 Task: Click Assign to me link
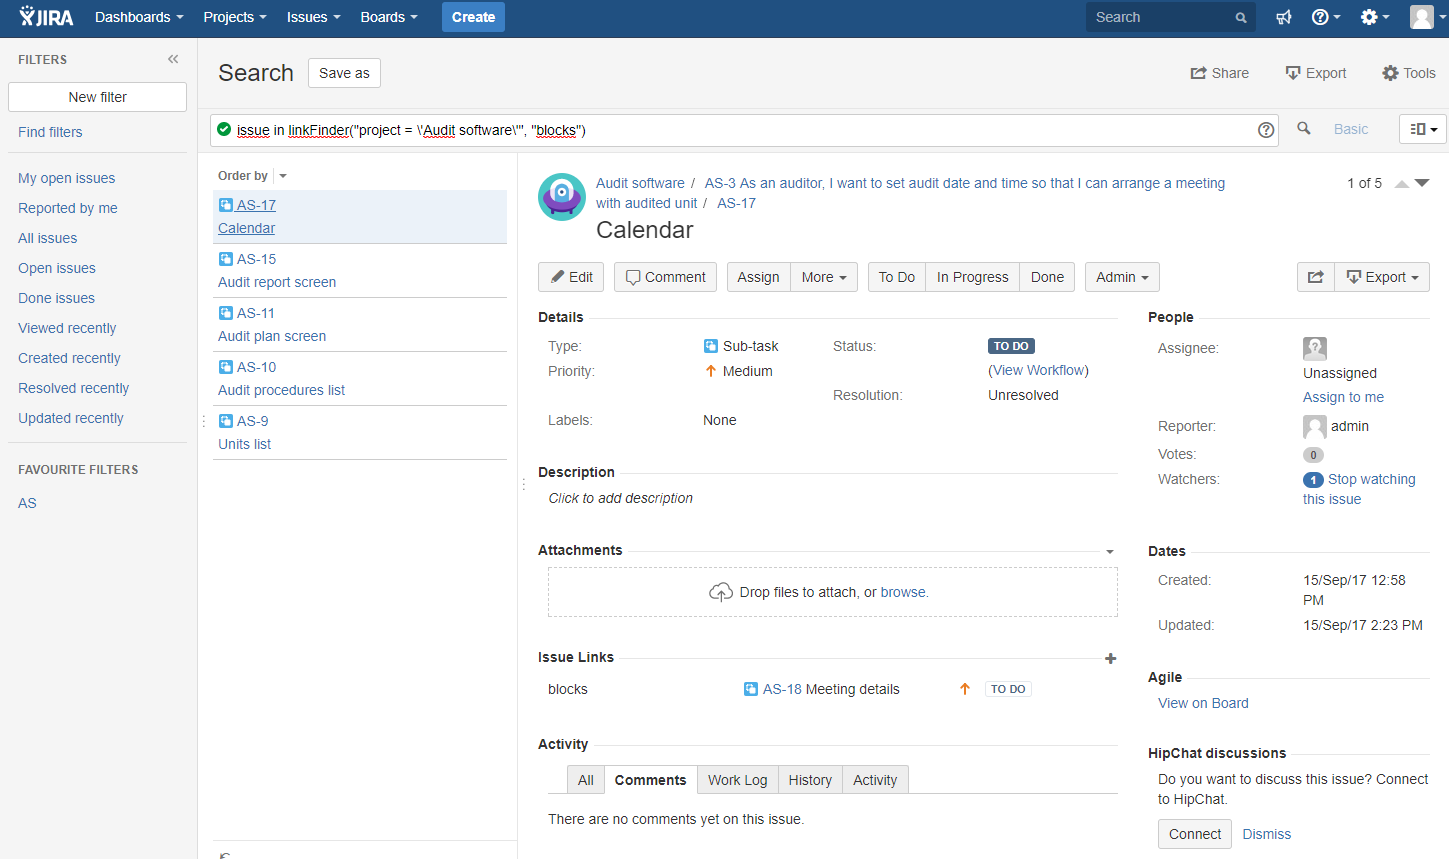(1343, 397)
